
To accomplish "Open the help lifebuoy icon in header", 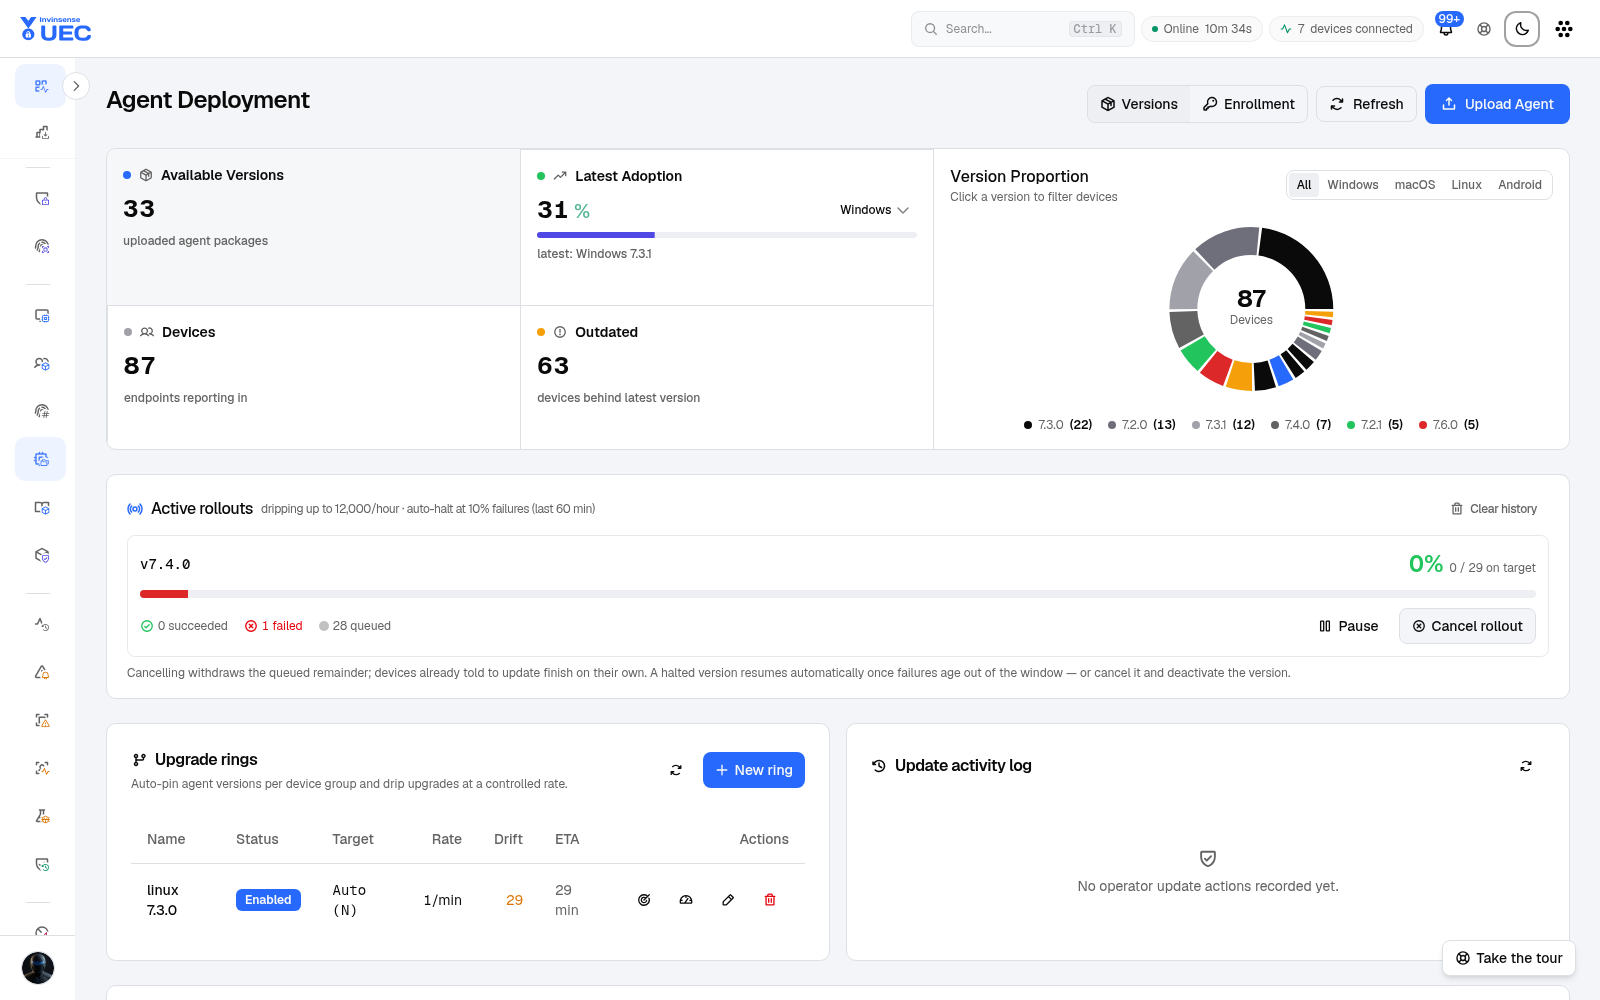I will tap(1484, 29).
